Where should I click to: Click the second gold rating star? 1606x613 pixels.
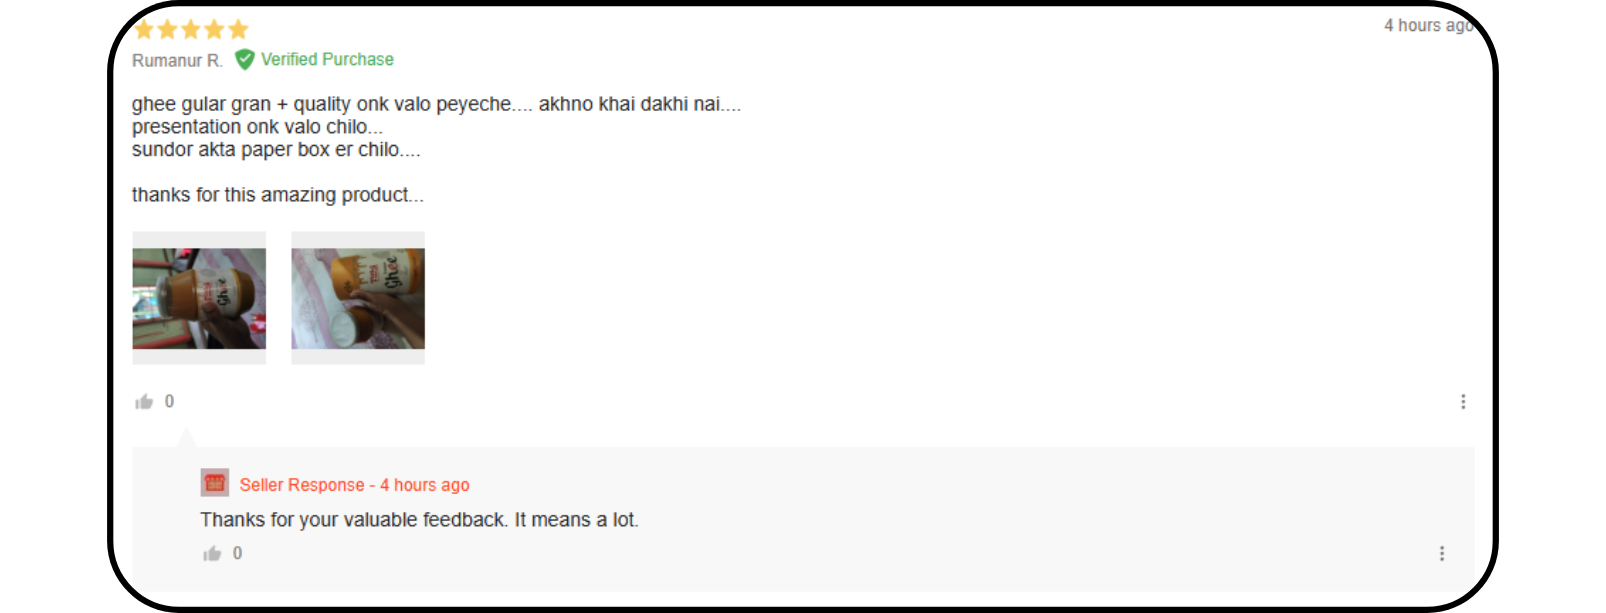coord(167,29)
